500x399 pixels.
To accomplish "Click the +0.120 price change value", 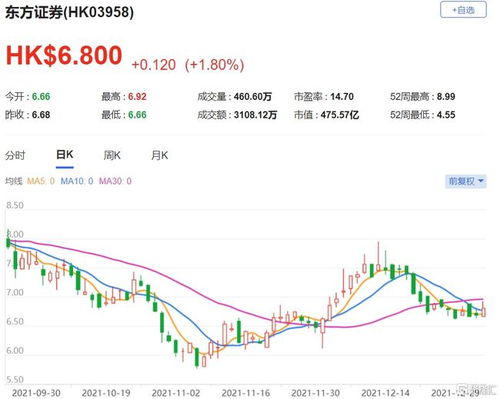I will point(154,65).
